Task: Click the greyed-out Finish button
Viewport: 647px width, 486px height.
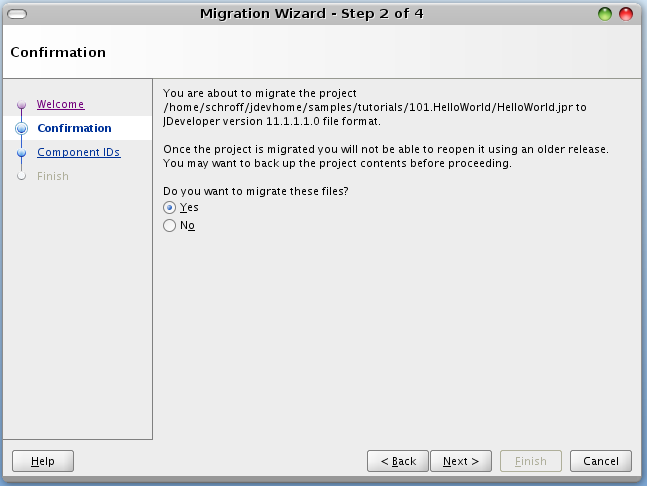Action: pyautogui.click(x=531, y=461)
